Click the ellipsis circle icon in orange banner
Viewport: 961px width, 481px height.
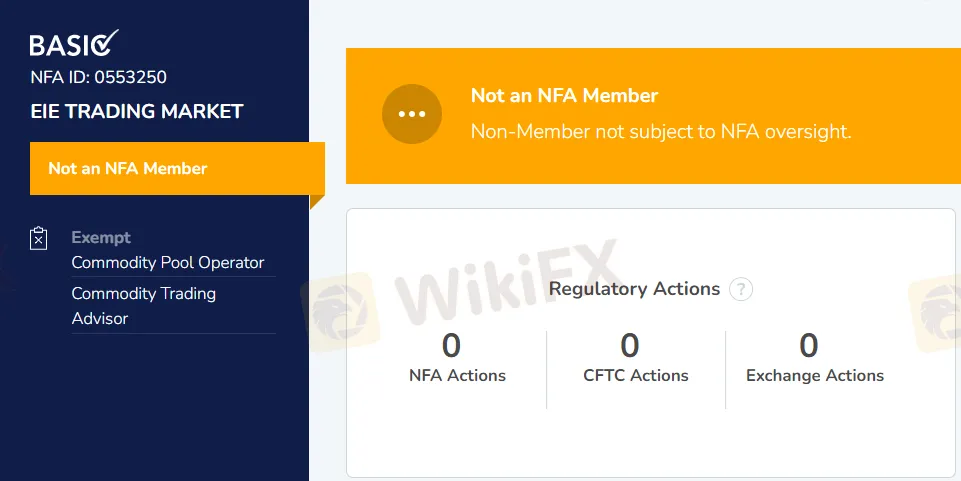[412, 114]
